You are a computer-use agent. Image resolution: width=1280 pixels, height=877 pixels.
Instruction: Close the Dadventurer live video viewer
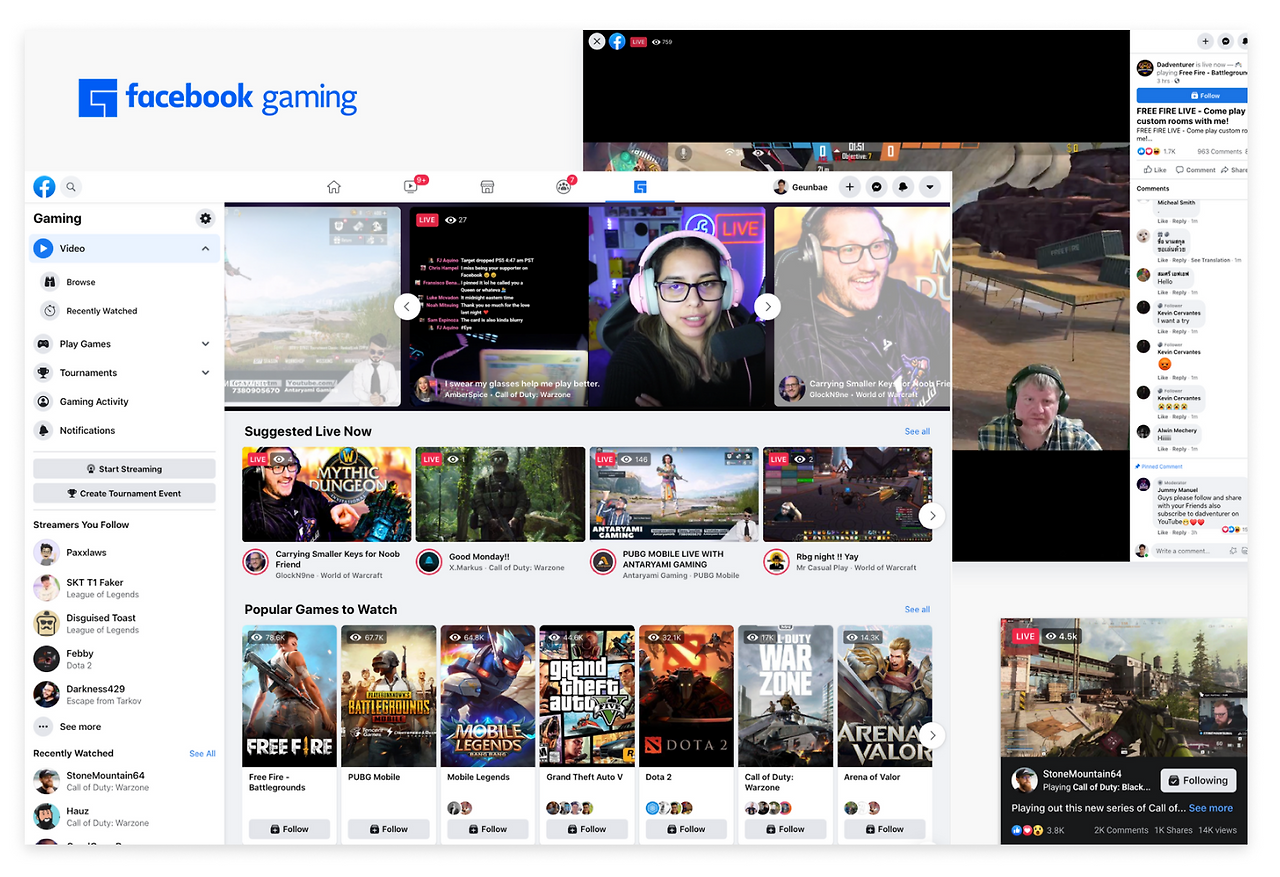[x=597, y=42]
